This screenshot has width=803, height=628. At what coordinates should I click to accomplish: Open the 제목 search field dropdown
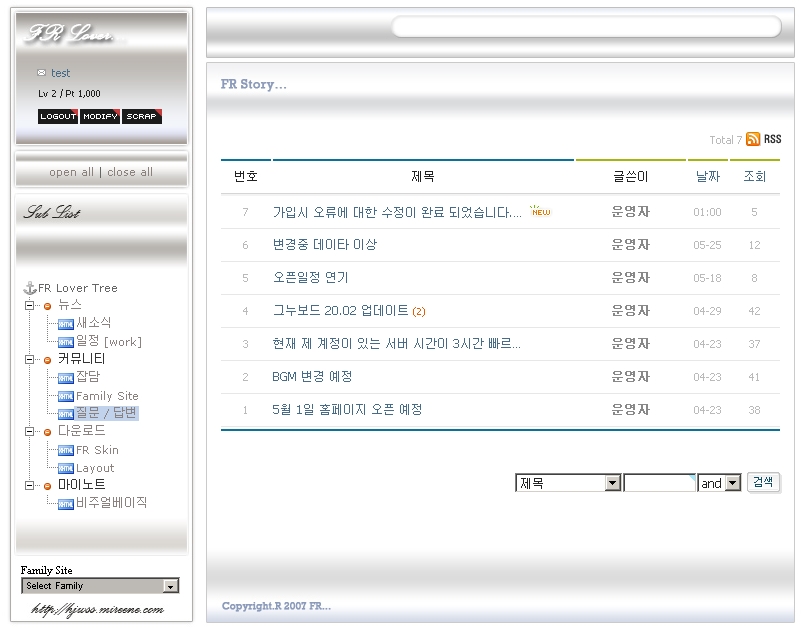pyautogui.click(x=568, y=483)
